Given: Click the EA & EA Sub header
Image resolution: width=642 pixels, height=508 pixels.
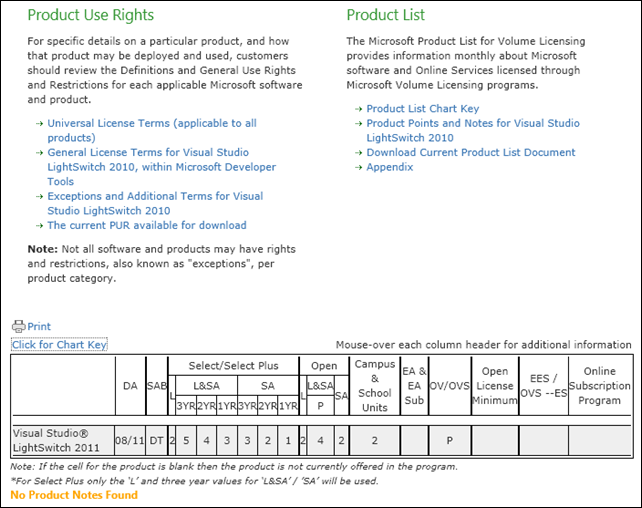Looking at the screenshot, I should [x=414, y=386].
